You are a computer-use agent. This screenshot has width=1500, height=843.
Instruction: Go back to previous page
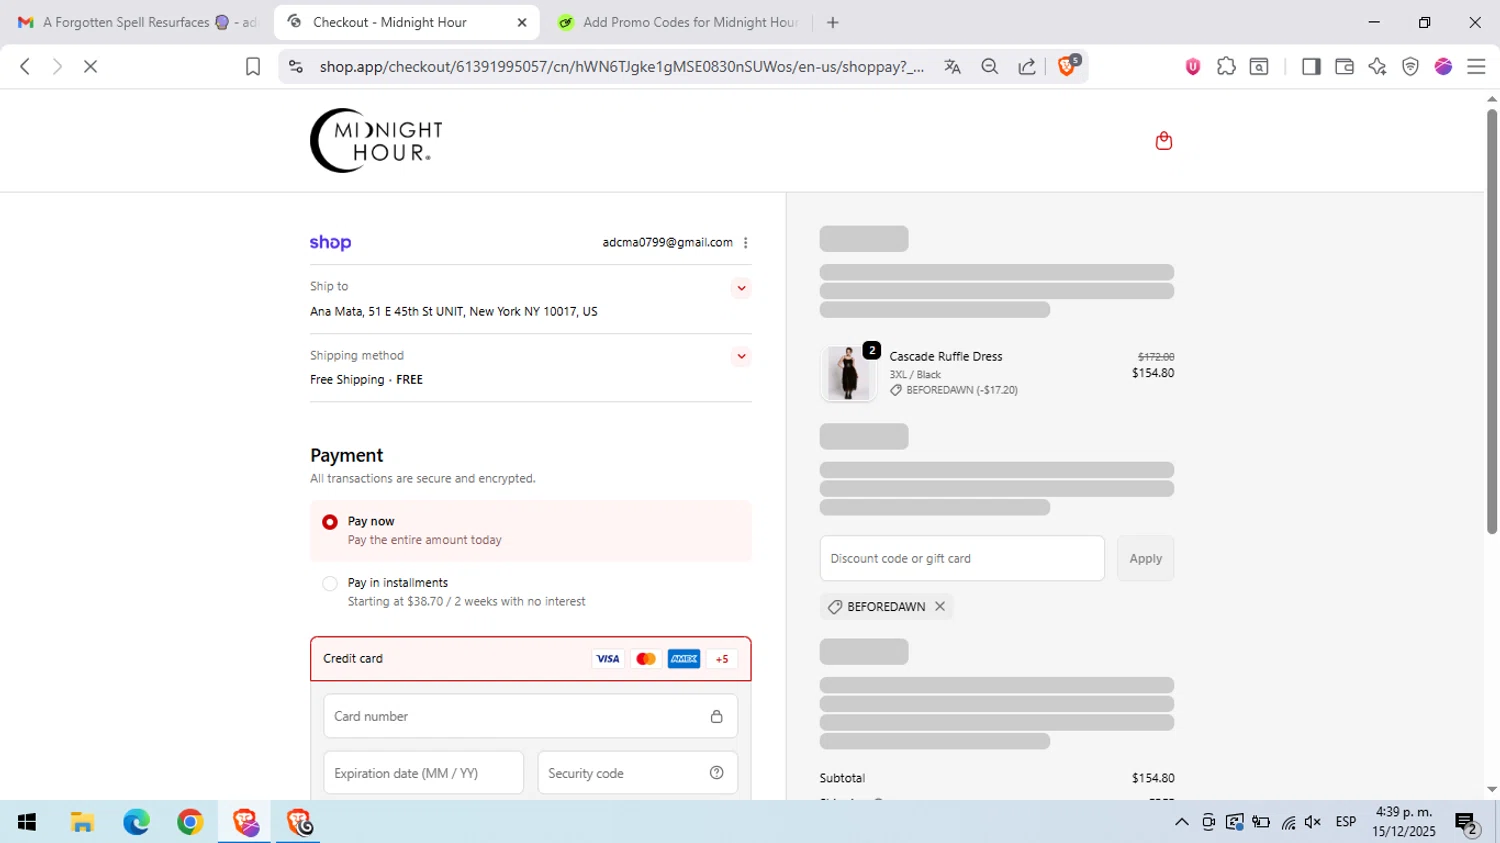(25, 66)
